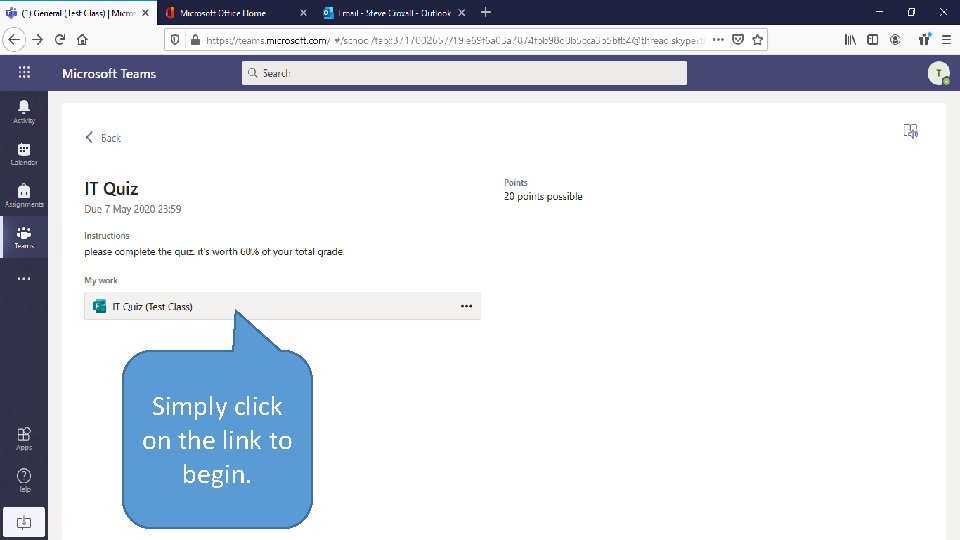Click the Teams search box
Screen dimensions: 960x540
464,73
